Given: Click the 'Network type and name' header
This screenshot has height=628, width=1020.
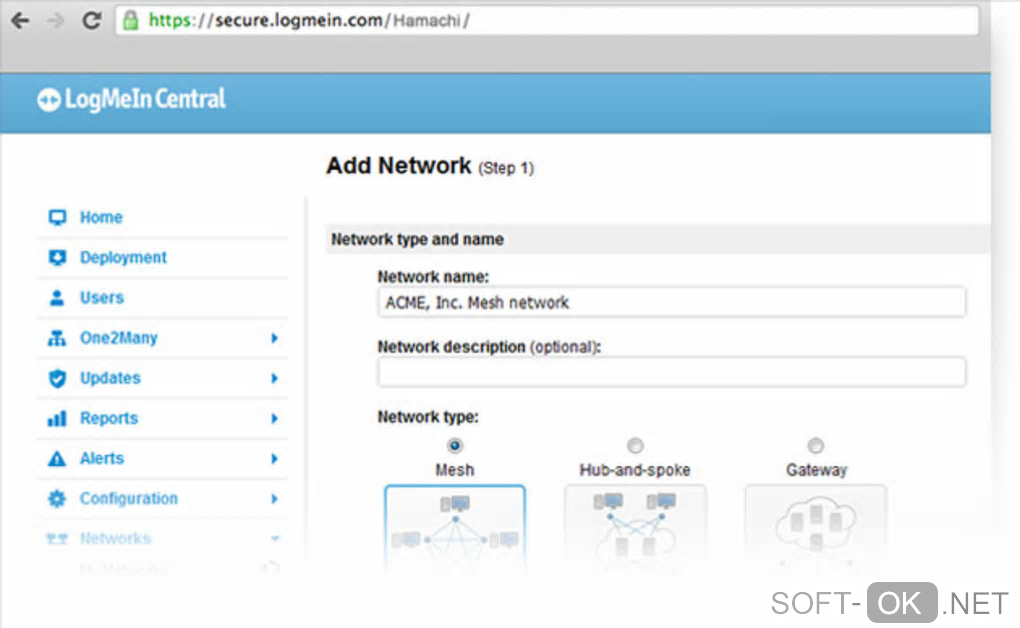Looking at the screenshot, I should (x=417, y=239).
